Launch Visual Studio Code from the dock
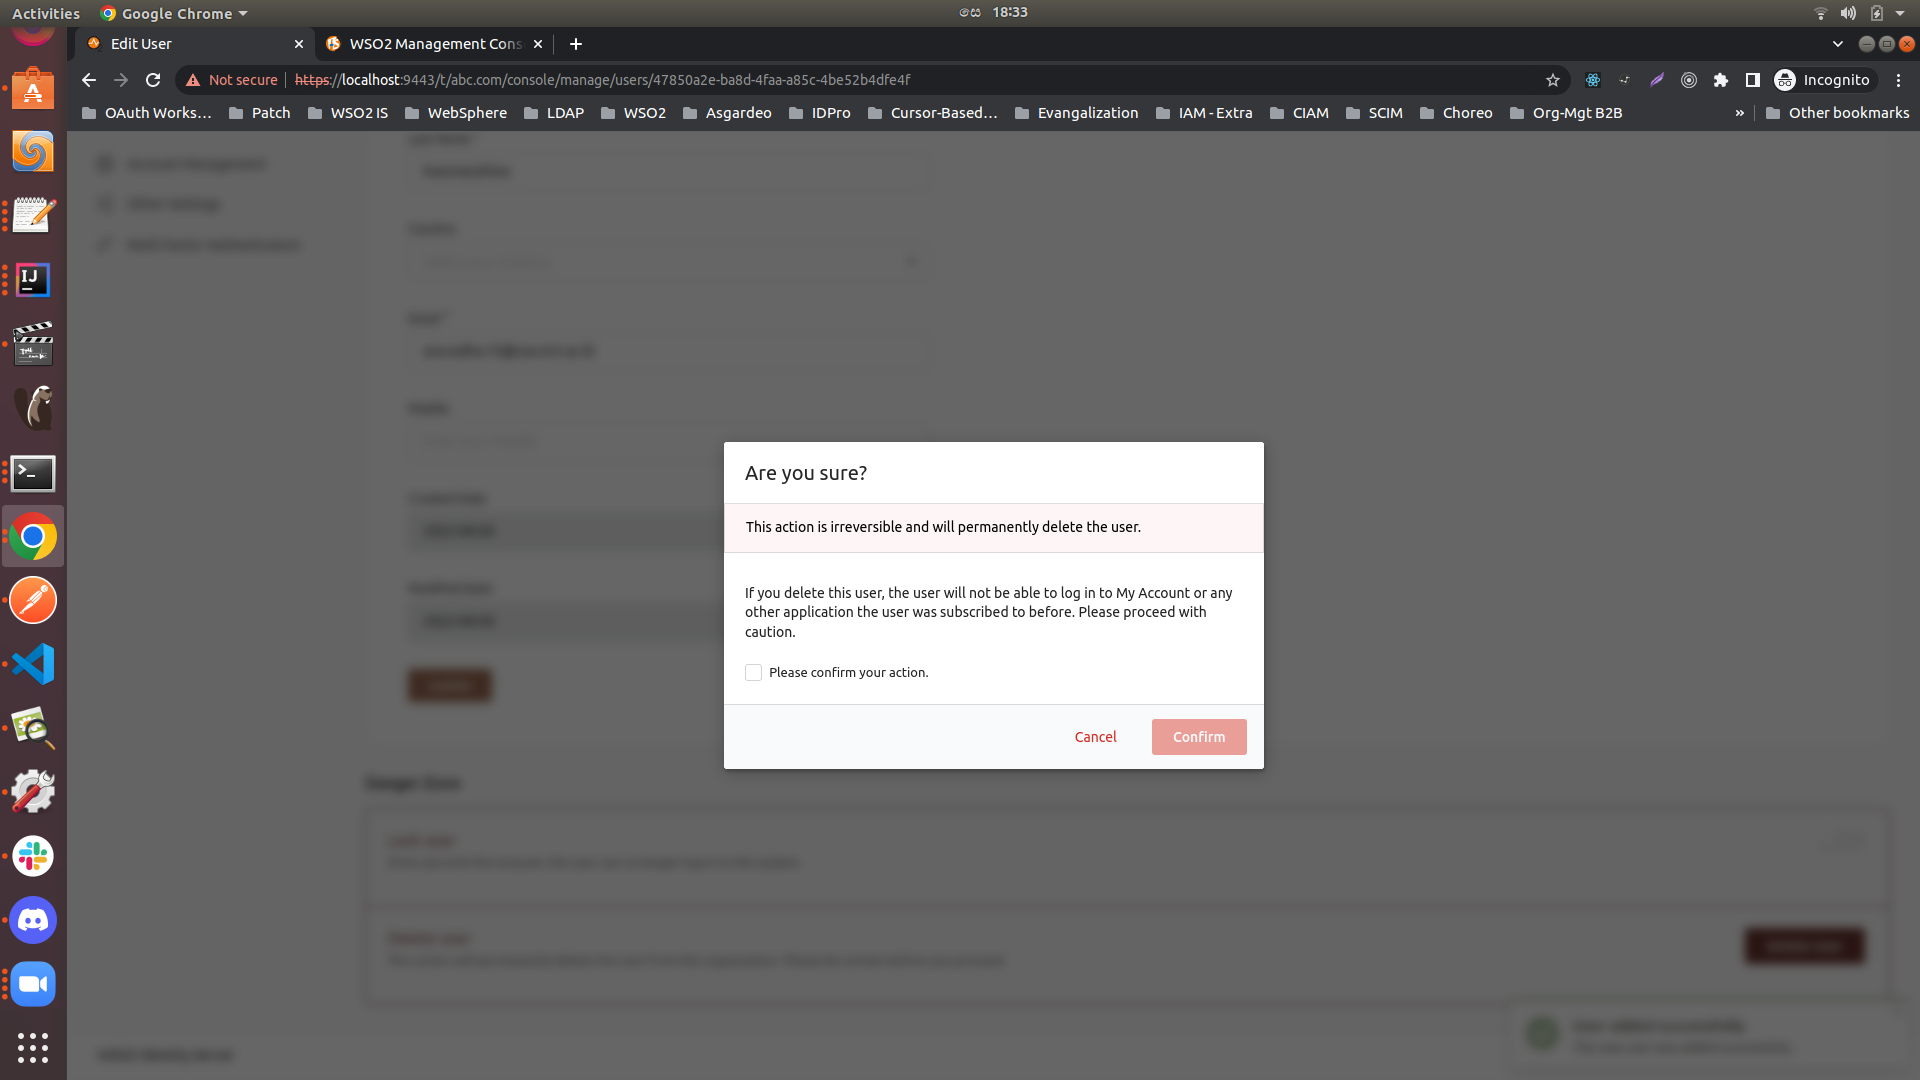This screenshot has width=1920, height=1080. [x=32, y=663]
